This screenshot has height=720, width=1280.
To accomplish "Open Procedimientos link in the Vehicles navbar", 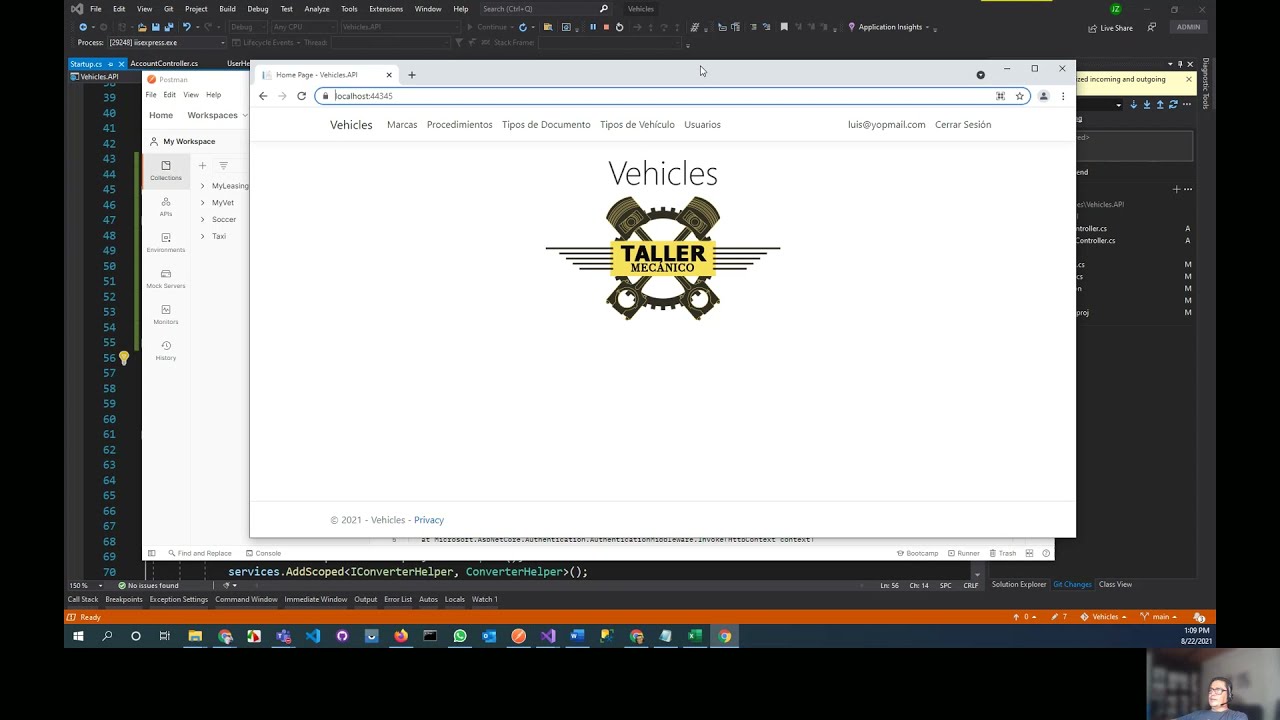I will click(460, 125).
